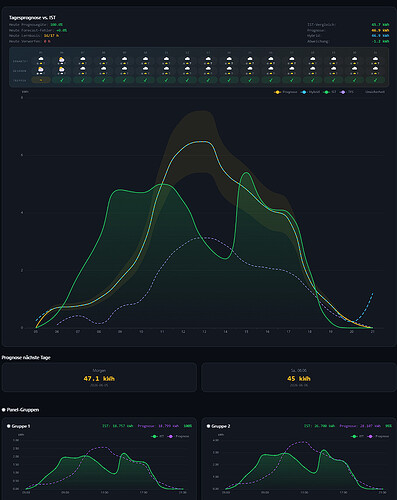This screenshot has height=500, width=397.
Task: Click the upper-row partly sunny icon for hour 06
Action: [x=62, y=59]
